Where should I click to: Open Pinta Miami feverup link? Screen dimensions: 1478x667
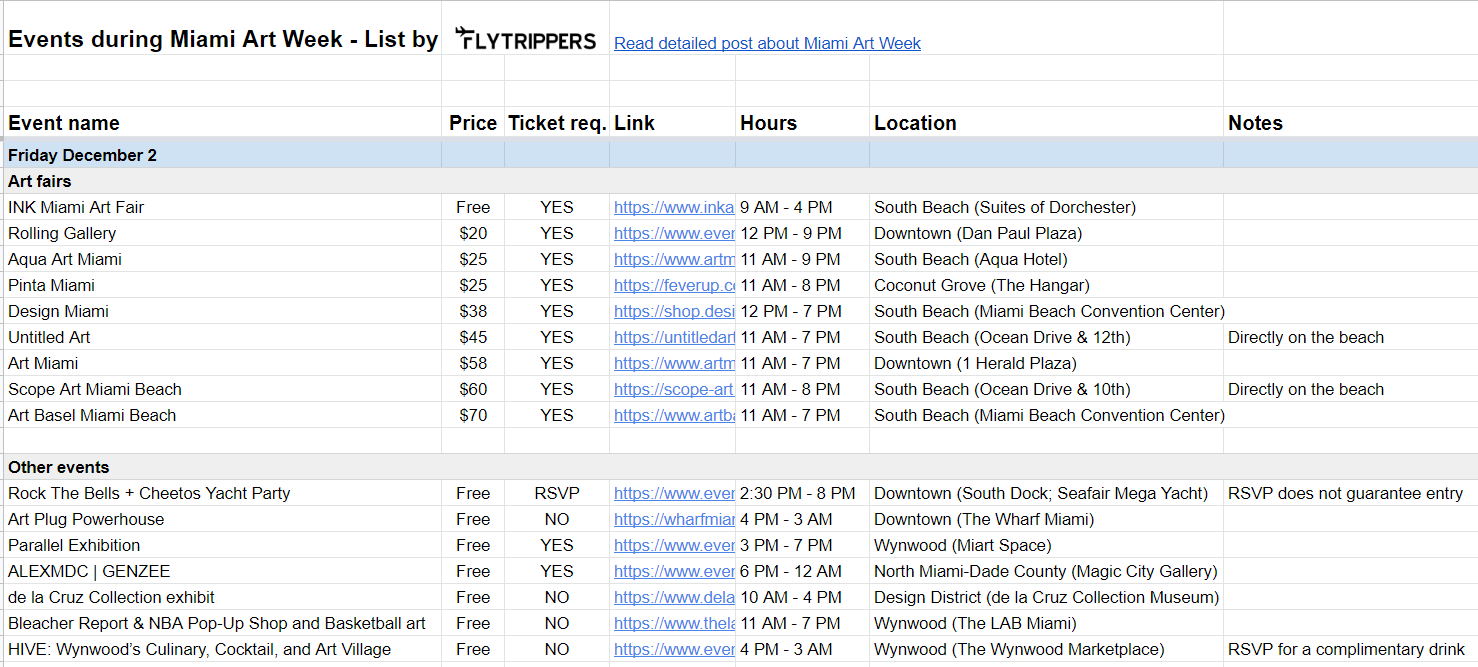coord(674,285)
